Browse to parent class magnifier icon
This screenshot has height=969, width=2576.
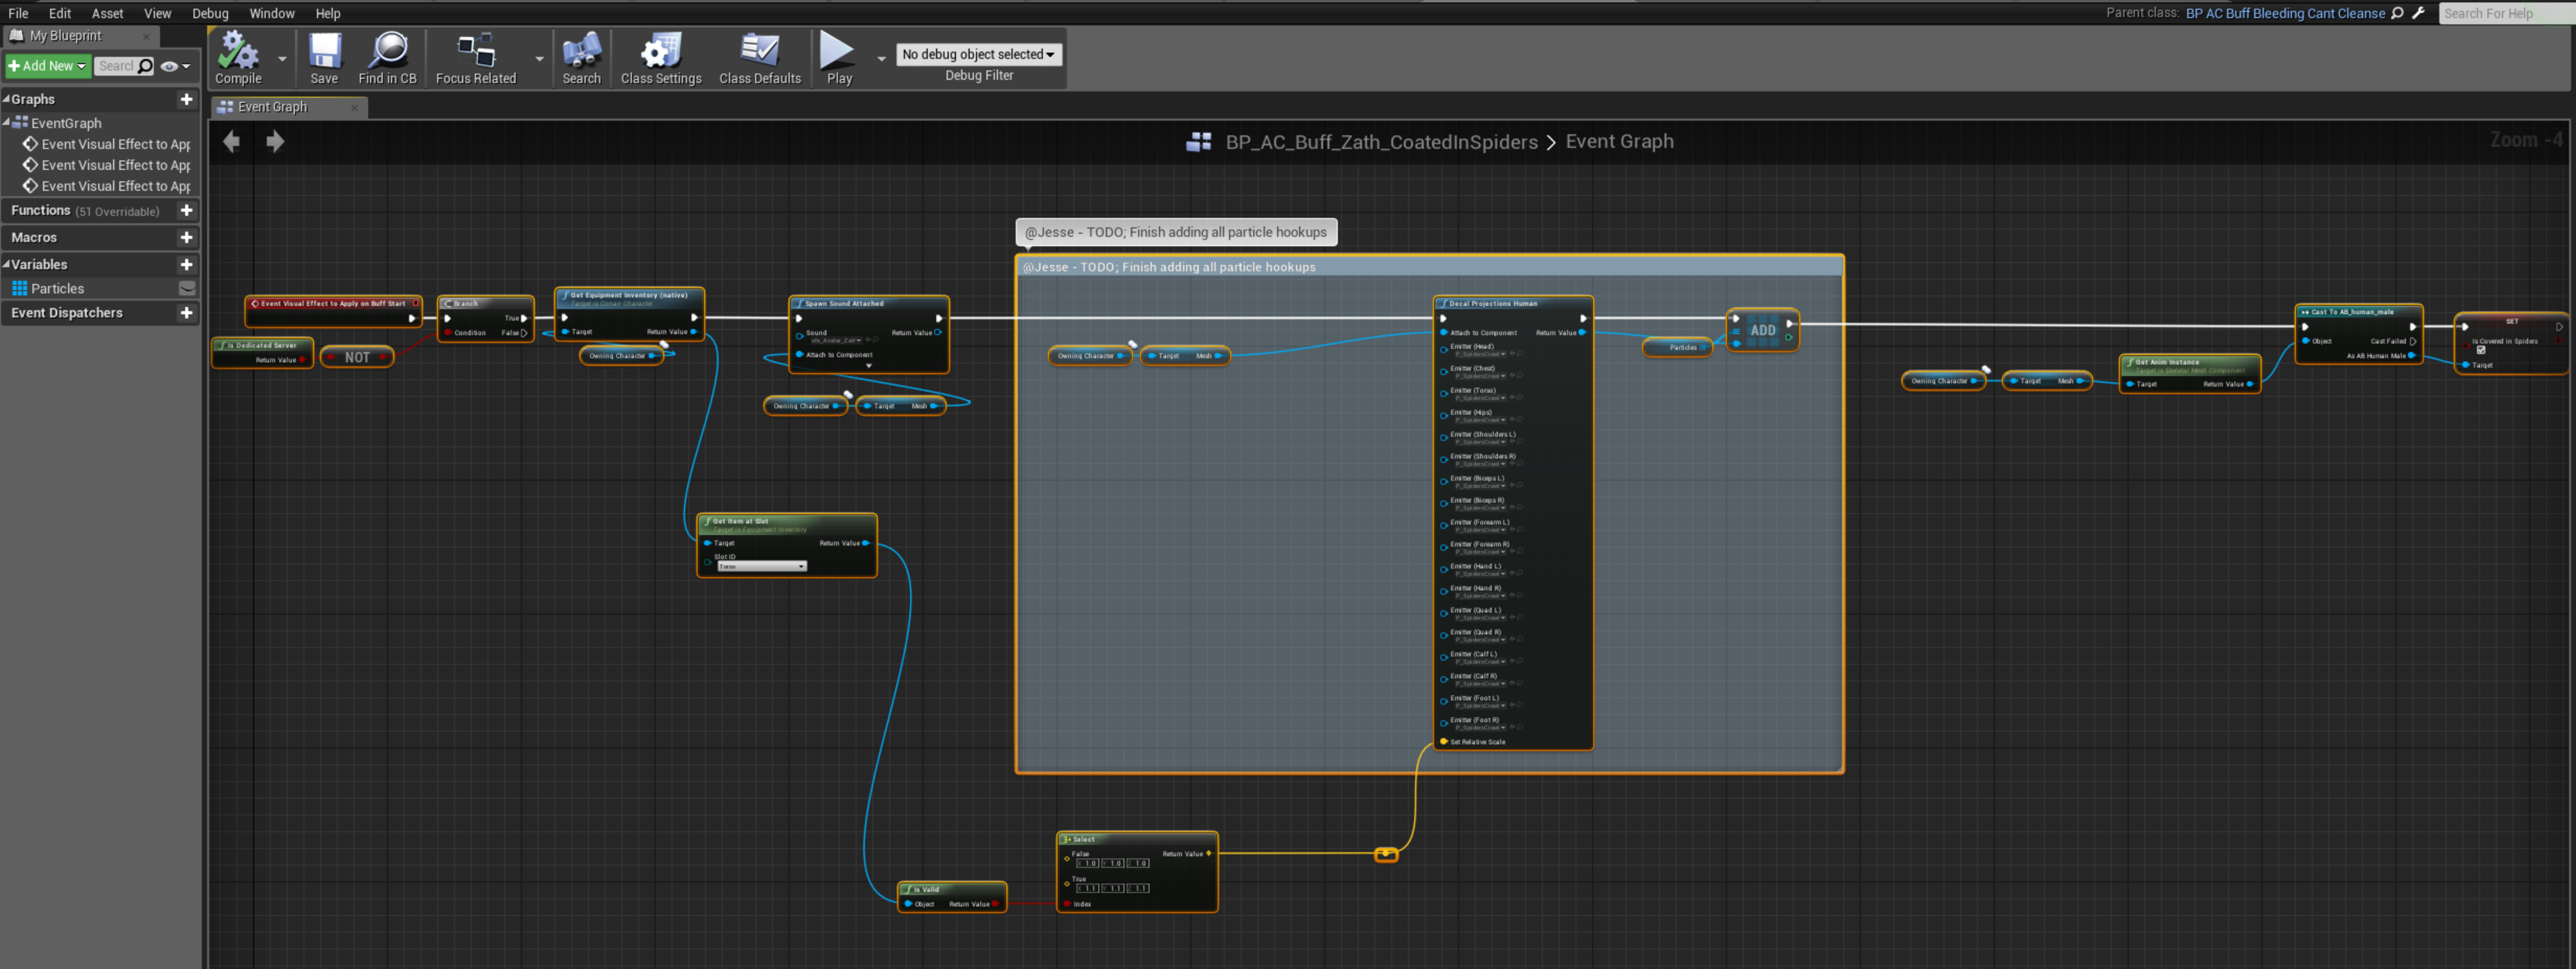pyautogui.click(x=2396, y=14)
